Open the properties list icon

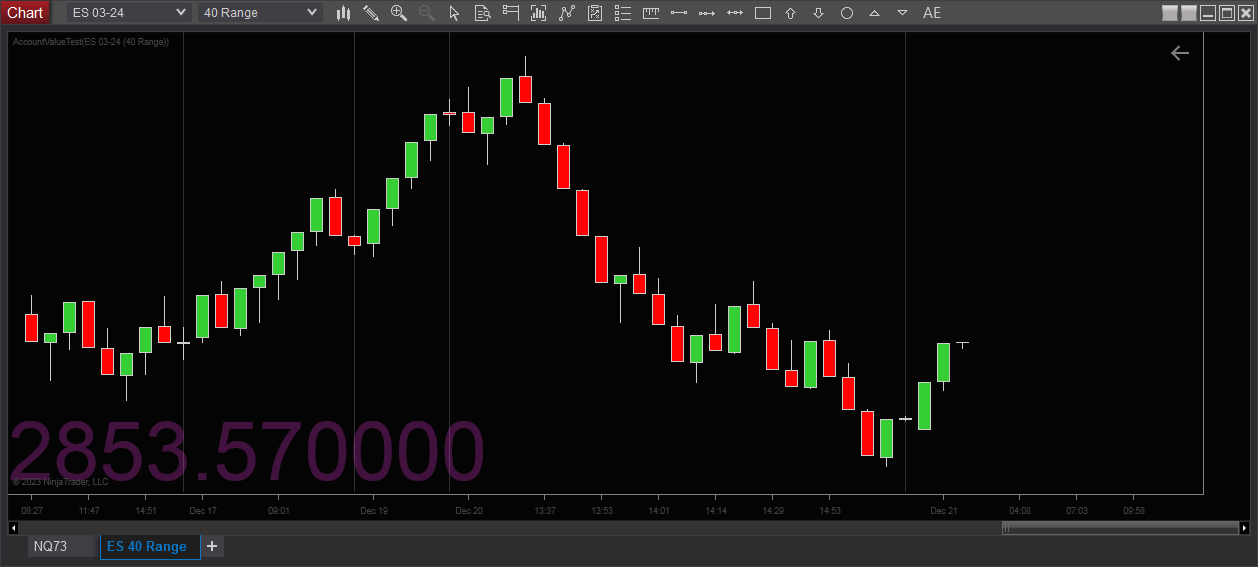[623, 13]
